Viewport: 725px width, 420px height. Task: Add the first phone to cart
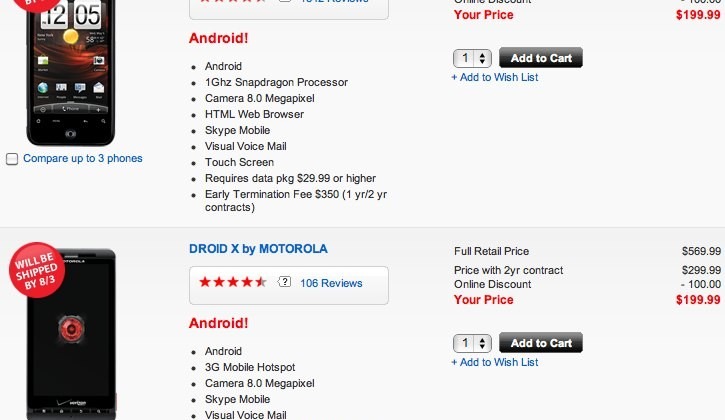pos(541,58)
